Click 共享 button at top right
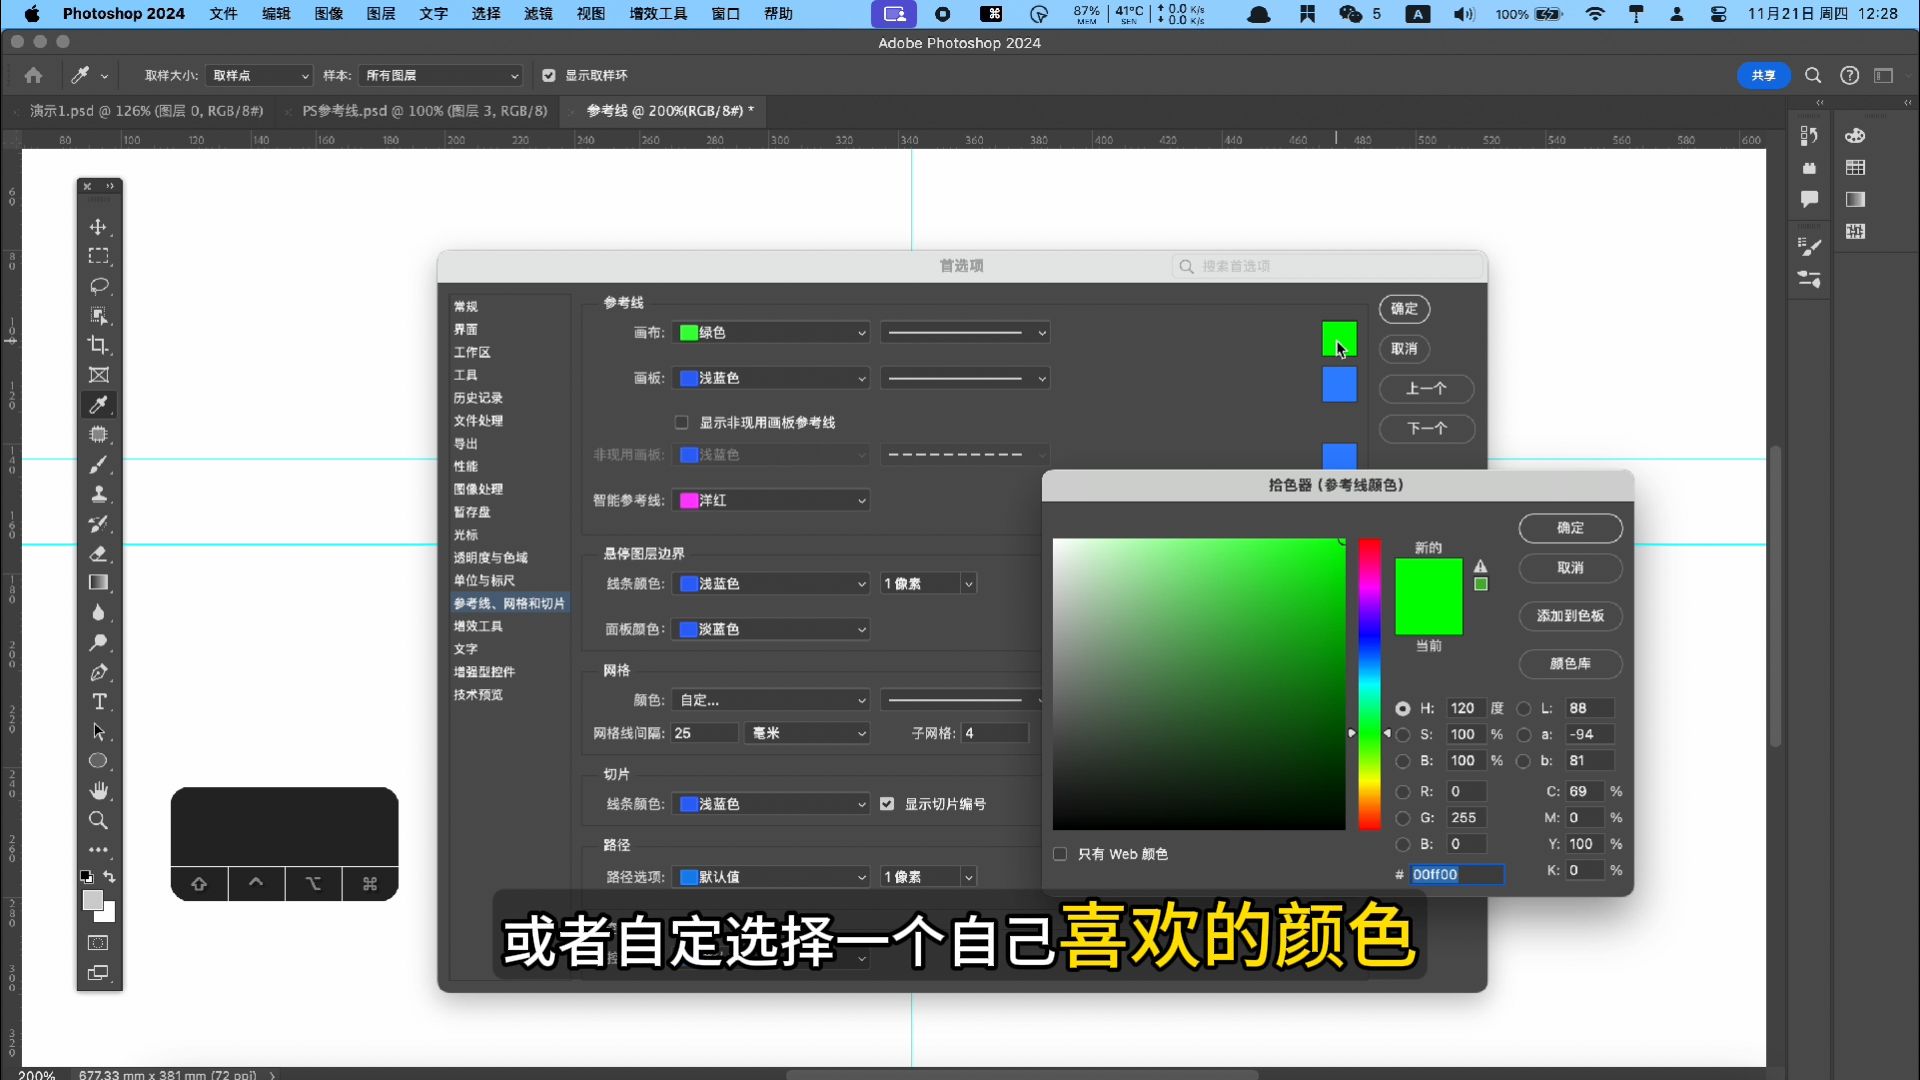Image resolution: width=1920 pixels, height=1080 pixels. 1763,75
